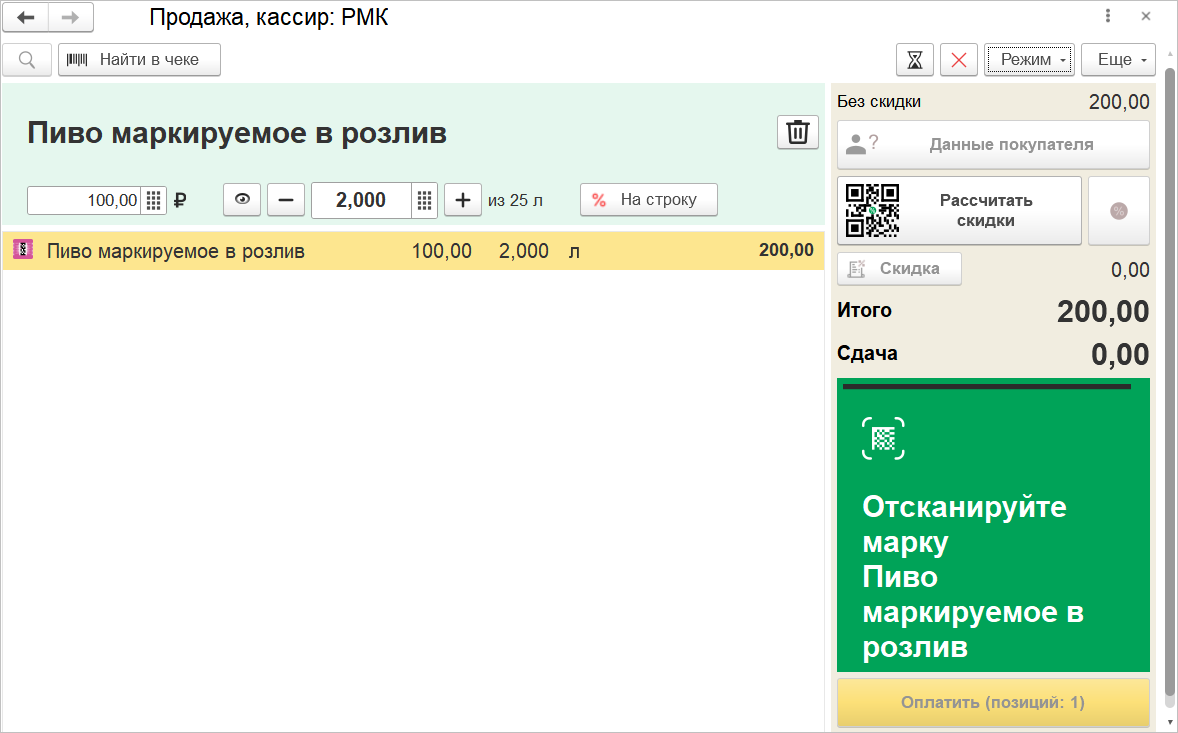1178x733 pixels.
Task: Click the quantity field showing 2,000
Action: (361, 201)
